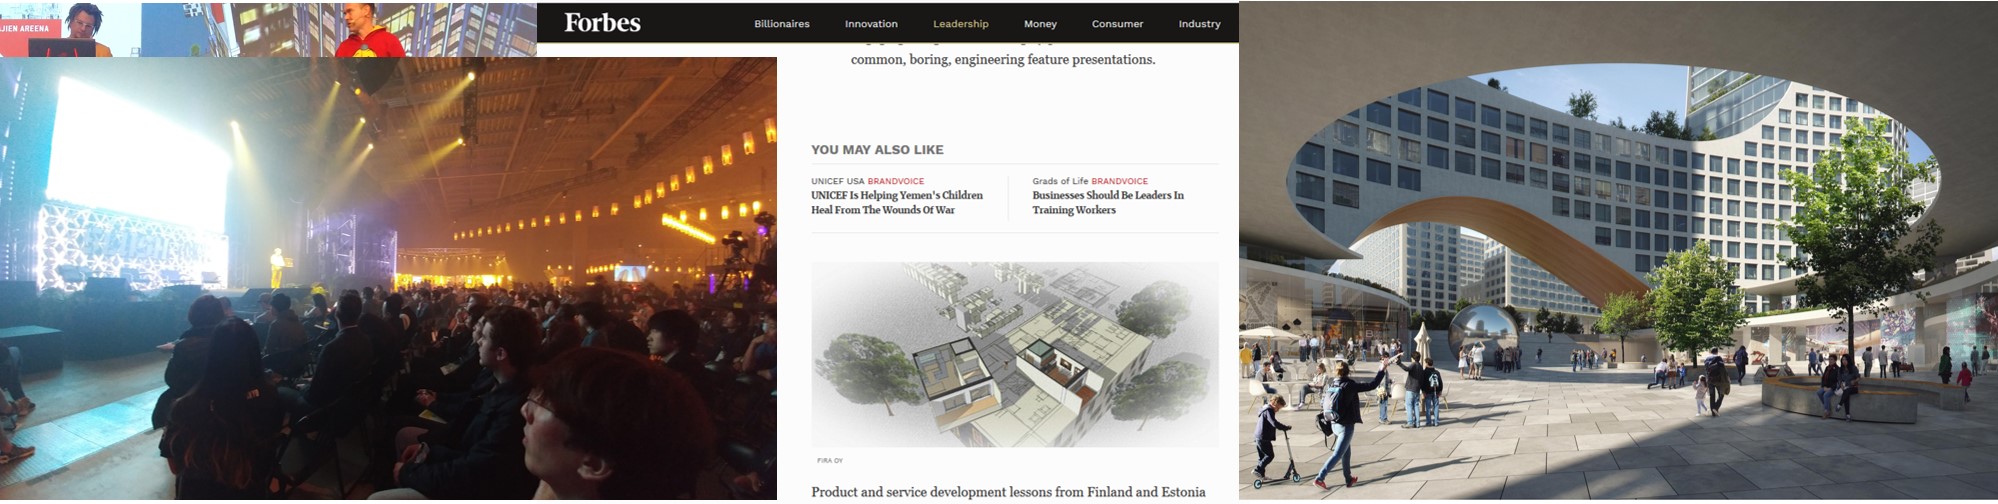Open the Billionaires menu item
1998x504 pixels.
pos(781,24)
